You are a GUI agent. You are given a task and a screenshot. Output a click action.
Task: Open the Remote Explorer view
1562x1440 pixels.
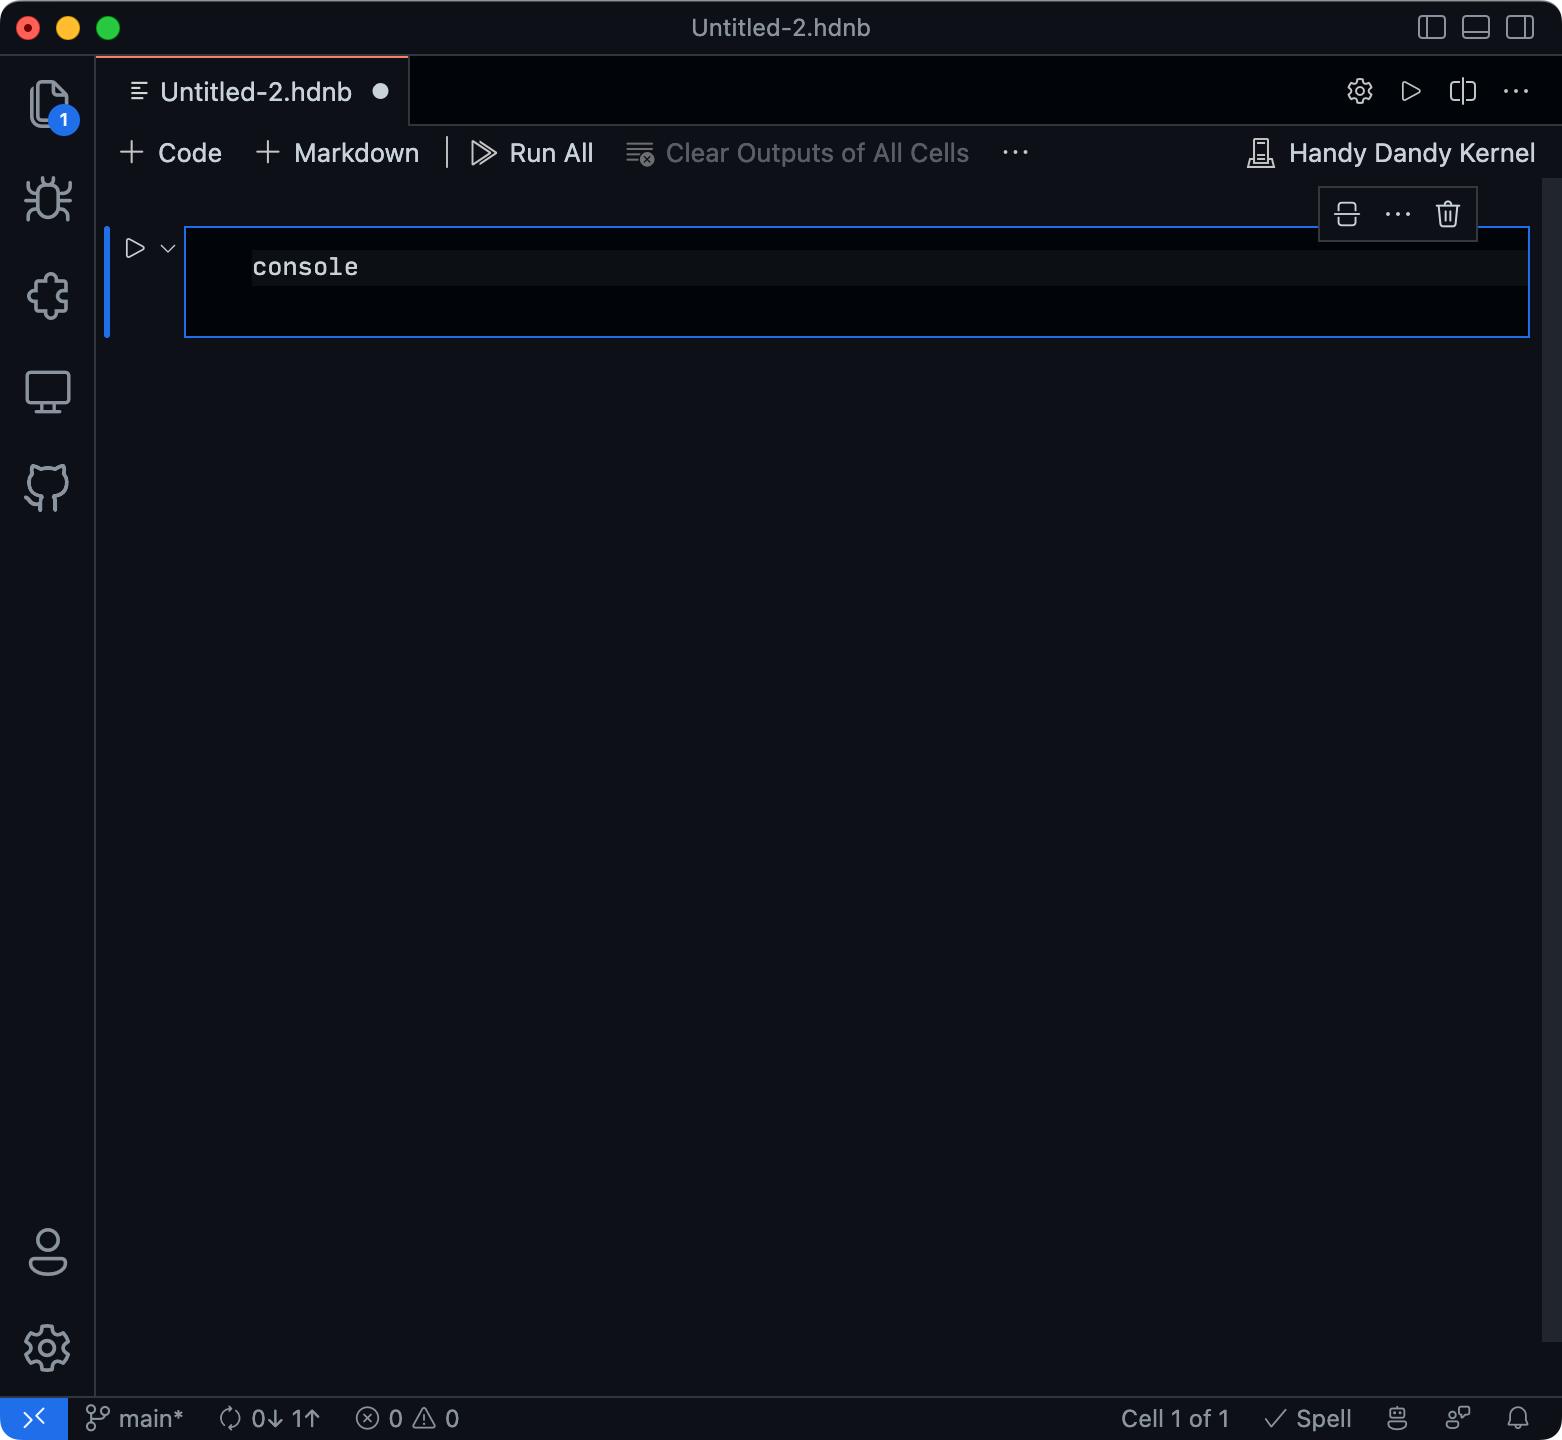coord(48,392)
